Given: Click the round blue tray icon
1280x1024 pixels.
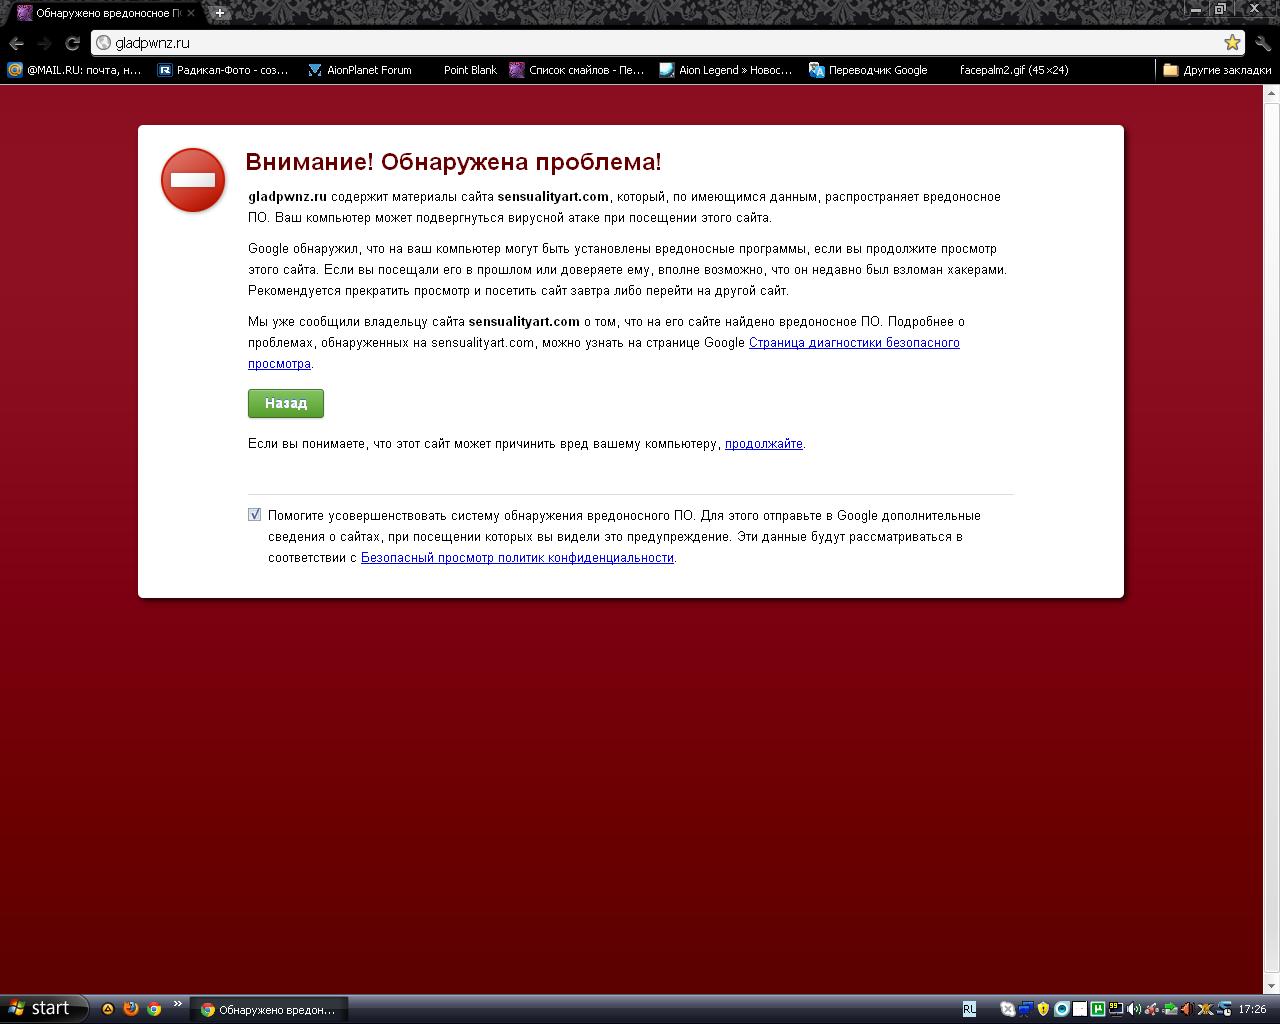Looking at the screenshot, I should coord(1062,1009).
